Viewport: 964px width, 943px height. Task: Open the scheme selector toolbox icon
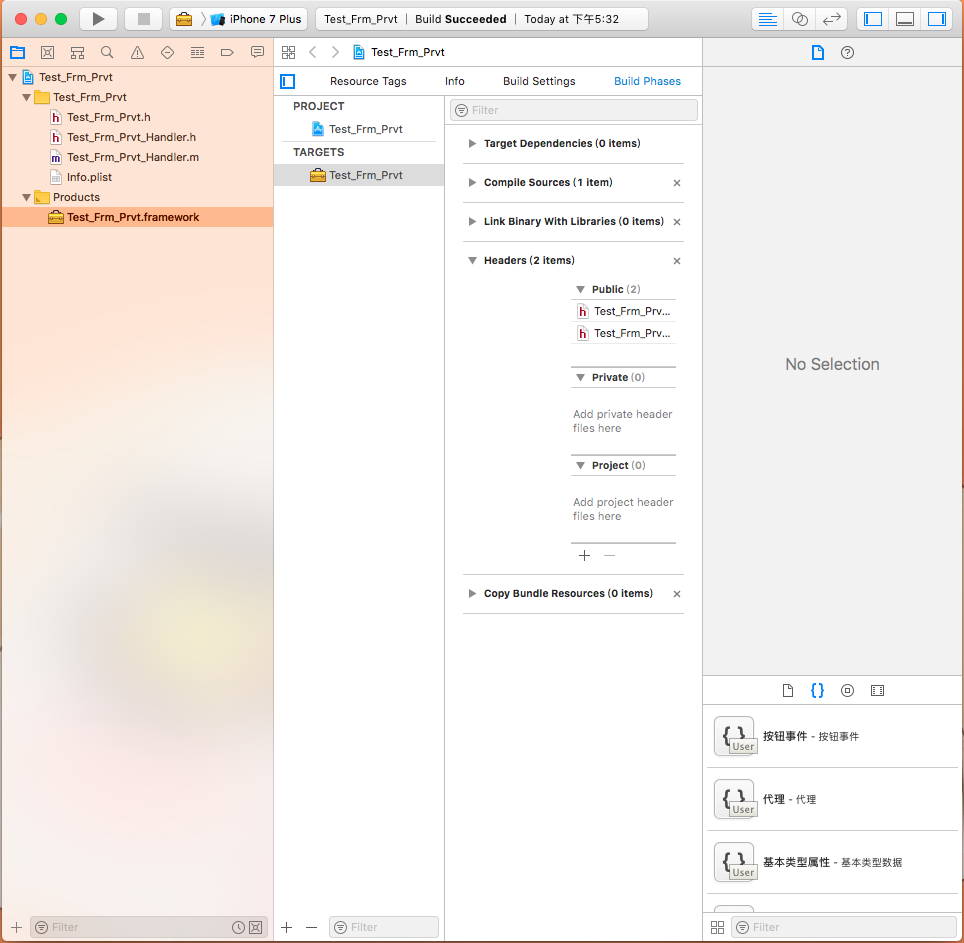184,19
